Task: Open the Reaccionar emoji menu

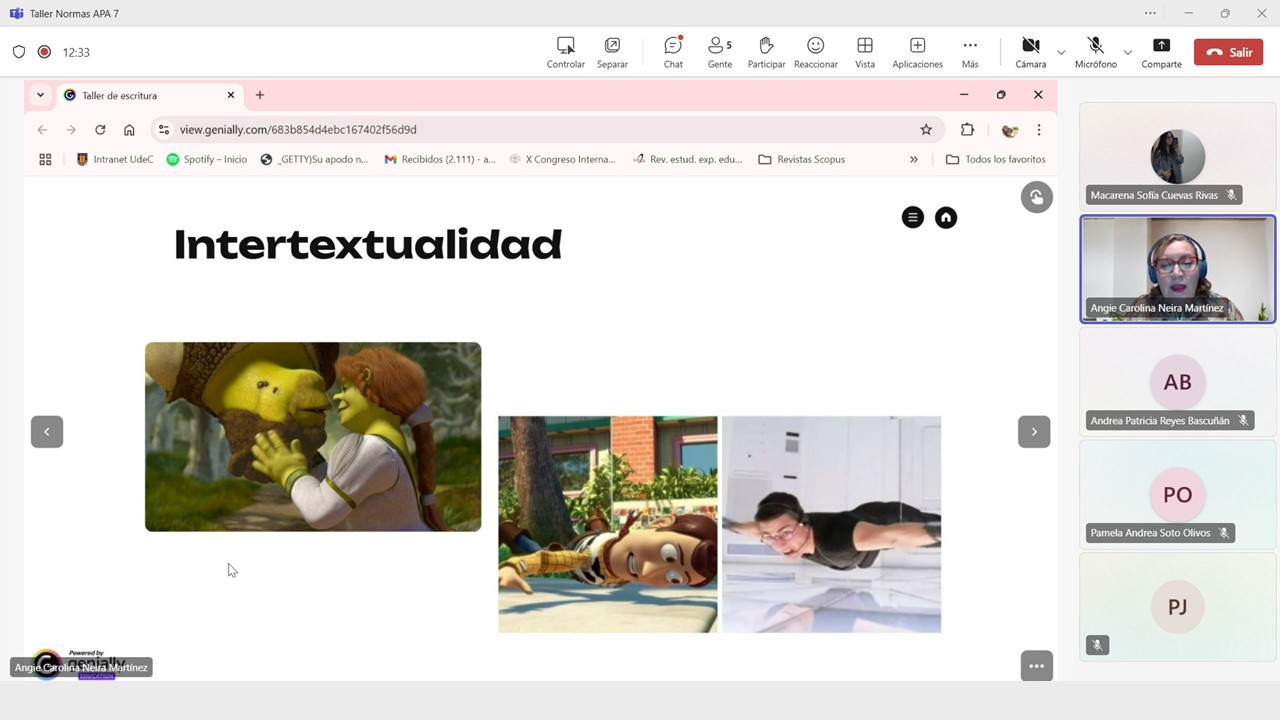Action: pyautogui.click(x=816, y=52)
